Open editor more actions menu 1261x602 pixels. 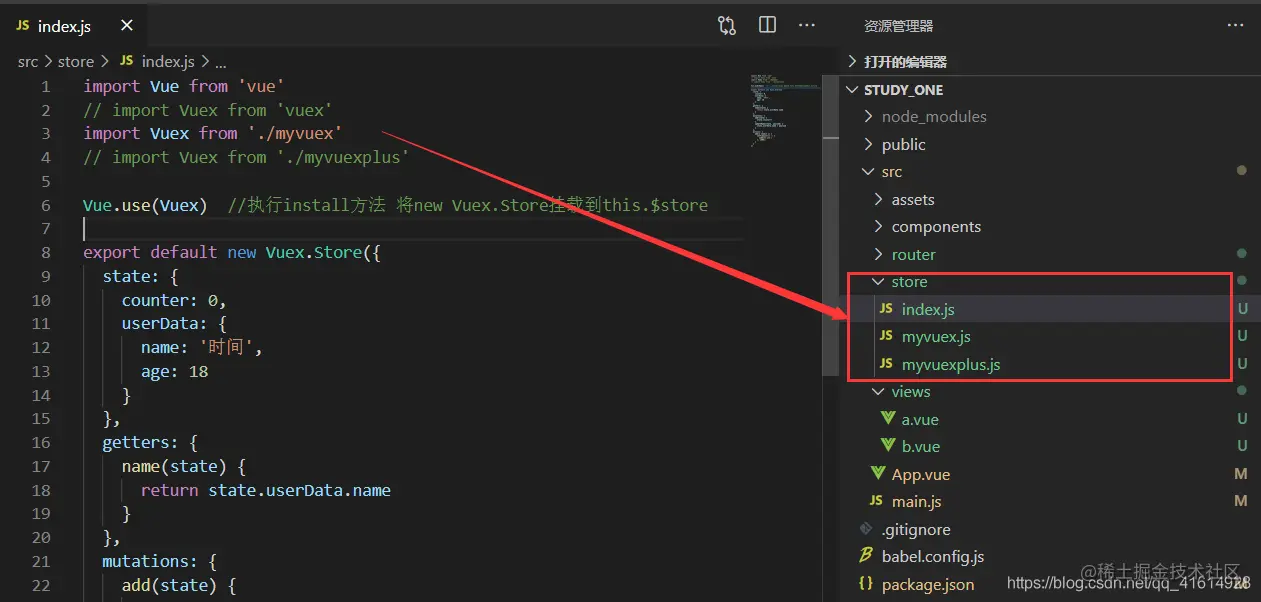[807, 26]
